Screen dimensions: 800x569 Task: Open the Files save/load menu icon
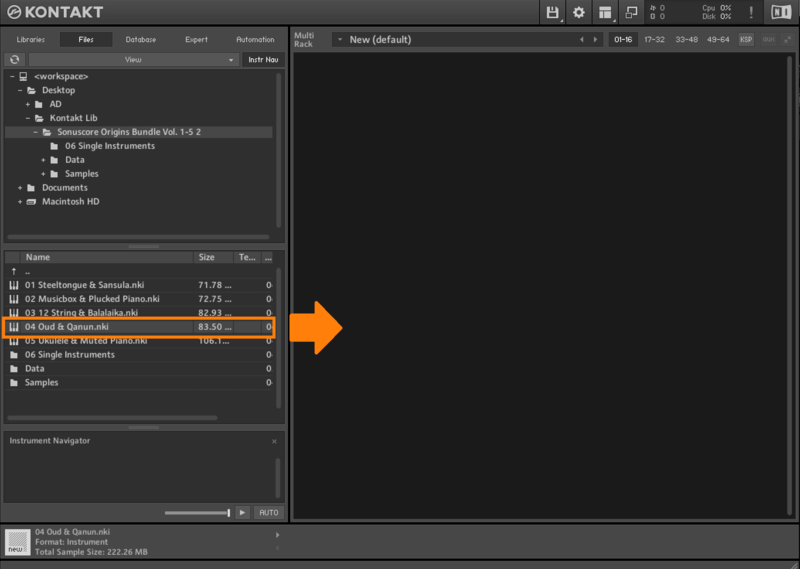[553, 12]
